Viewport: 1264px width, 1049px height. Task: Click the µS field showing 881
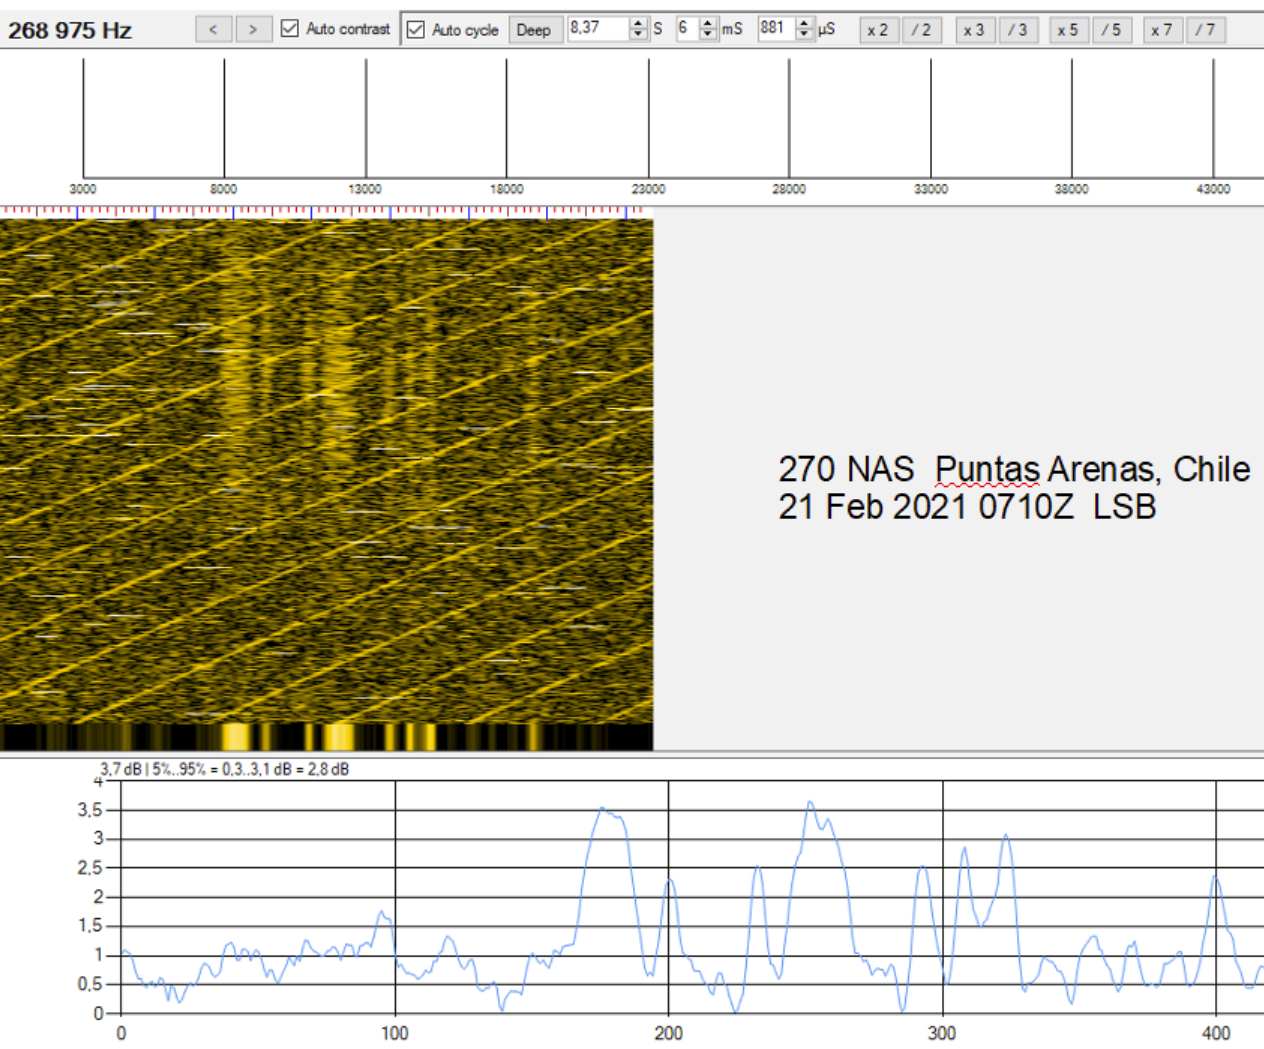776,28
